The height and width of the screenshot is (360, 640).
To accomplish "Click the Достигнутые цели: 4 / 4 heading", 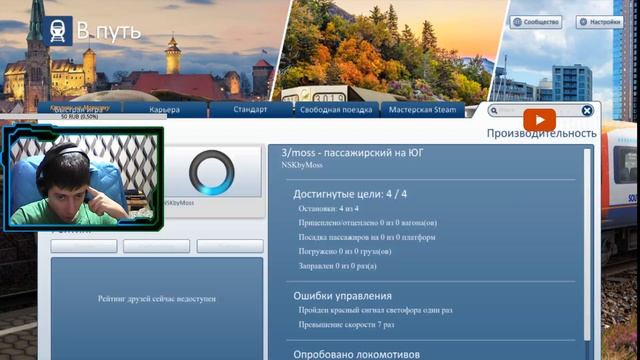I will coord(350,194).
